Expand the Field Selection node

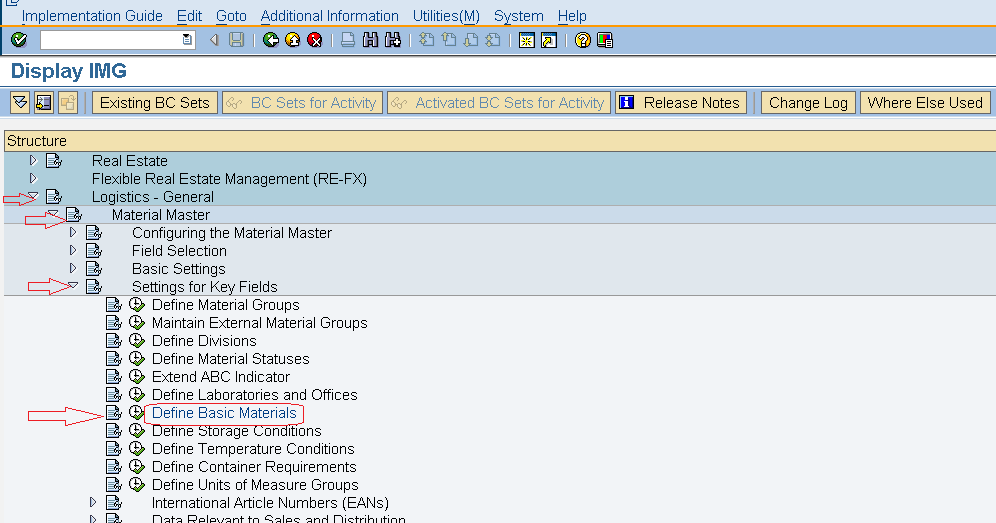tap(73, 250)
